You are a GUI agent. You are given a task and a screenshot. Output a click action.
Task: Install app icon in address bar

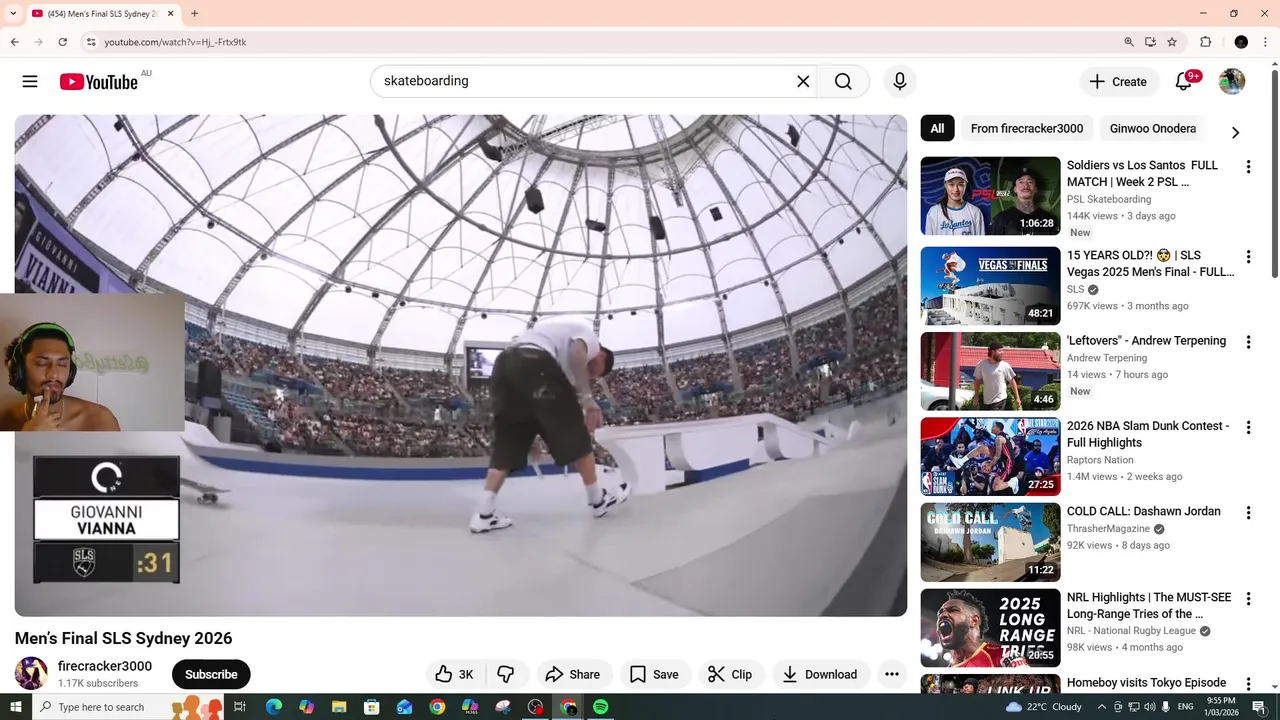[1150, 42]
